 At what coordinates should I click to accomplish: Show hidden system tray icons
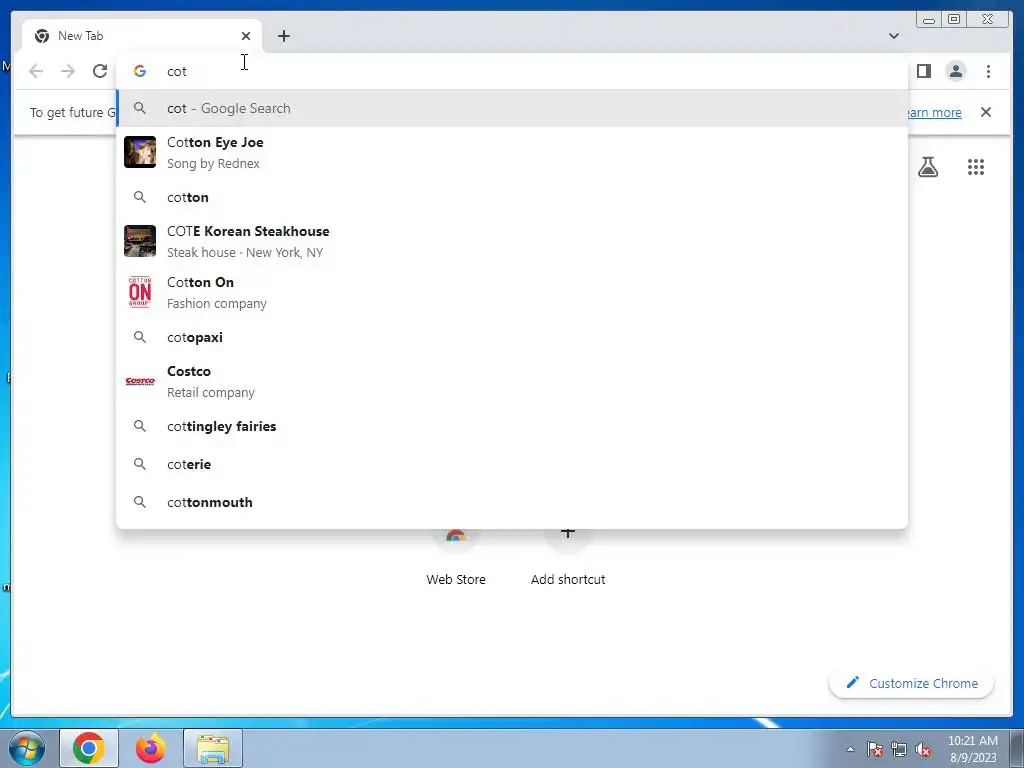(850, 749)
